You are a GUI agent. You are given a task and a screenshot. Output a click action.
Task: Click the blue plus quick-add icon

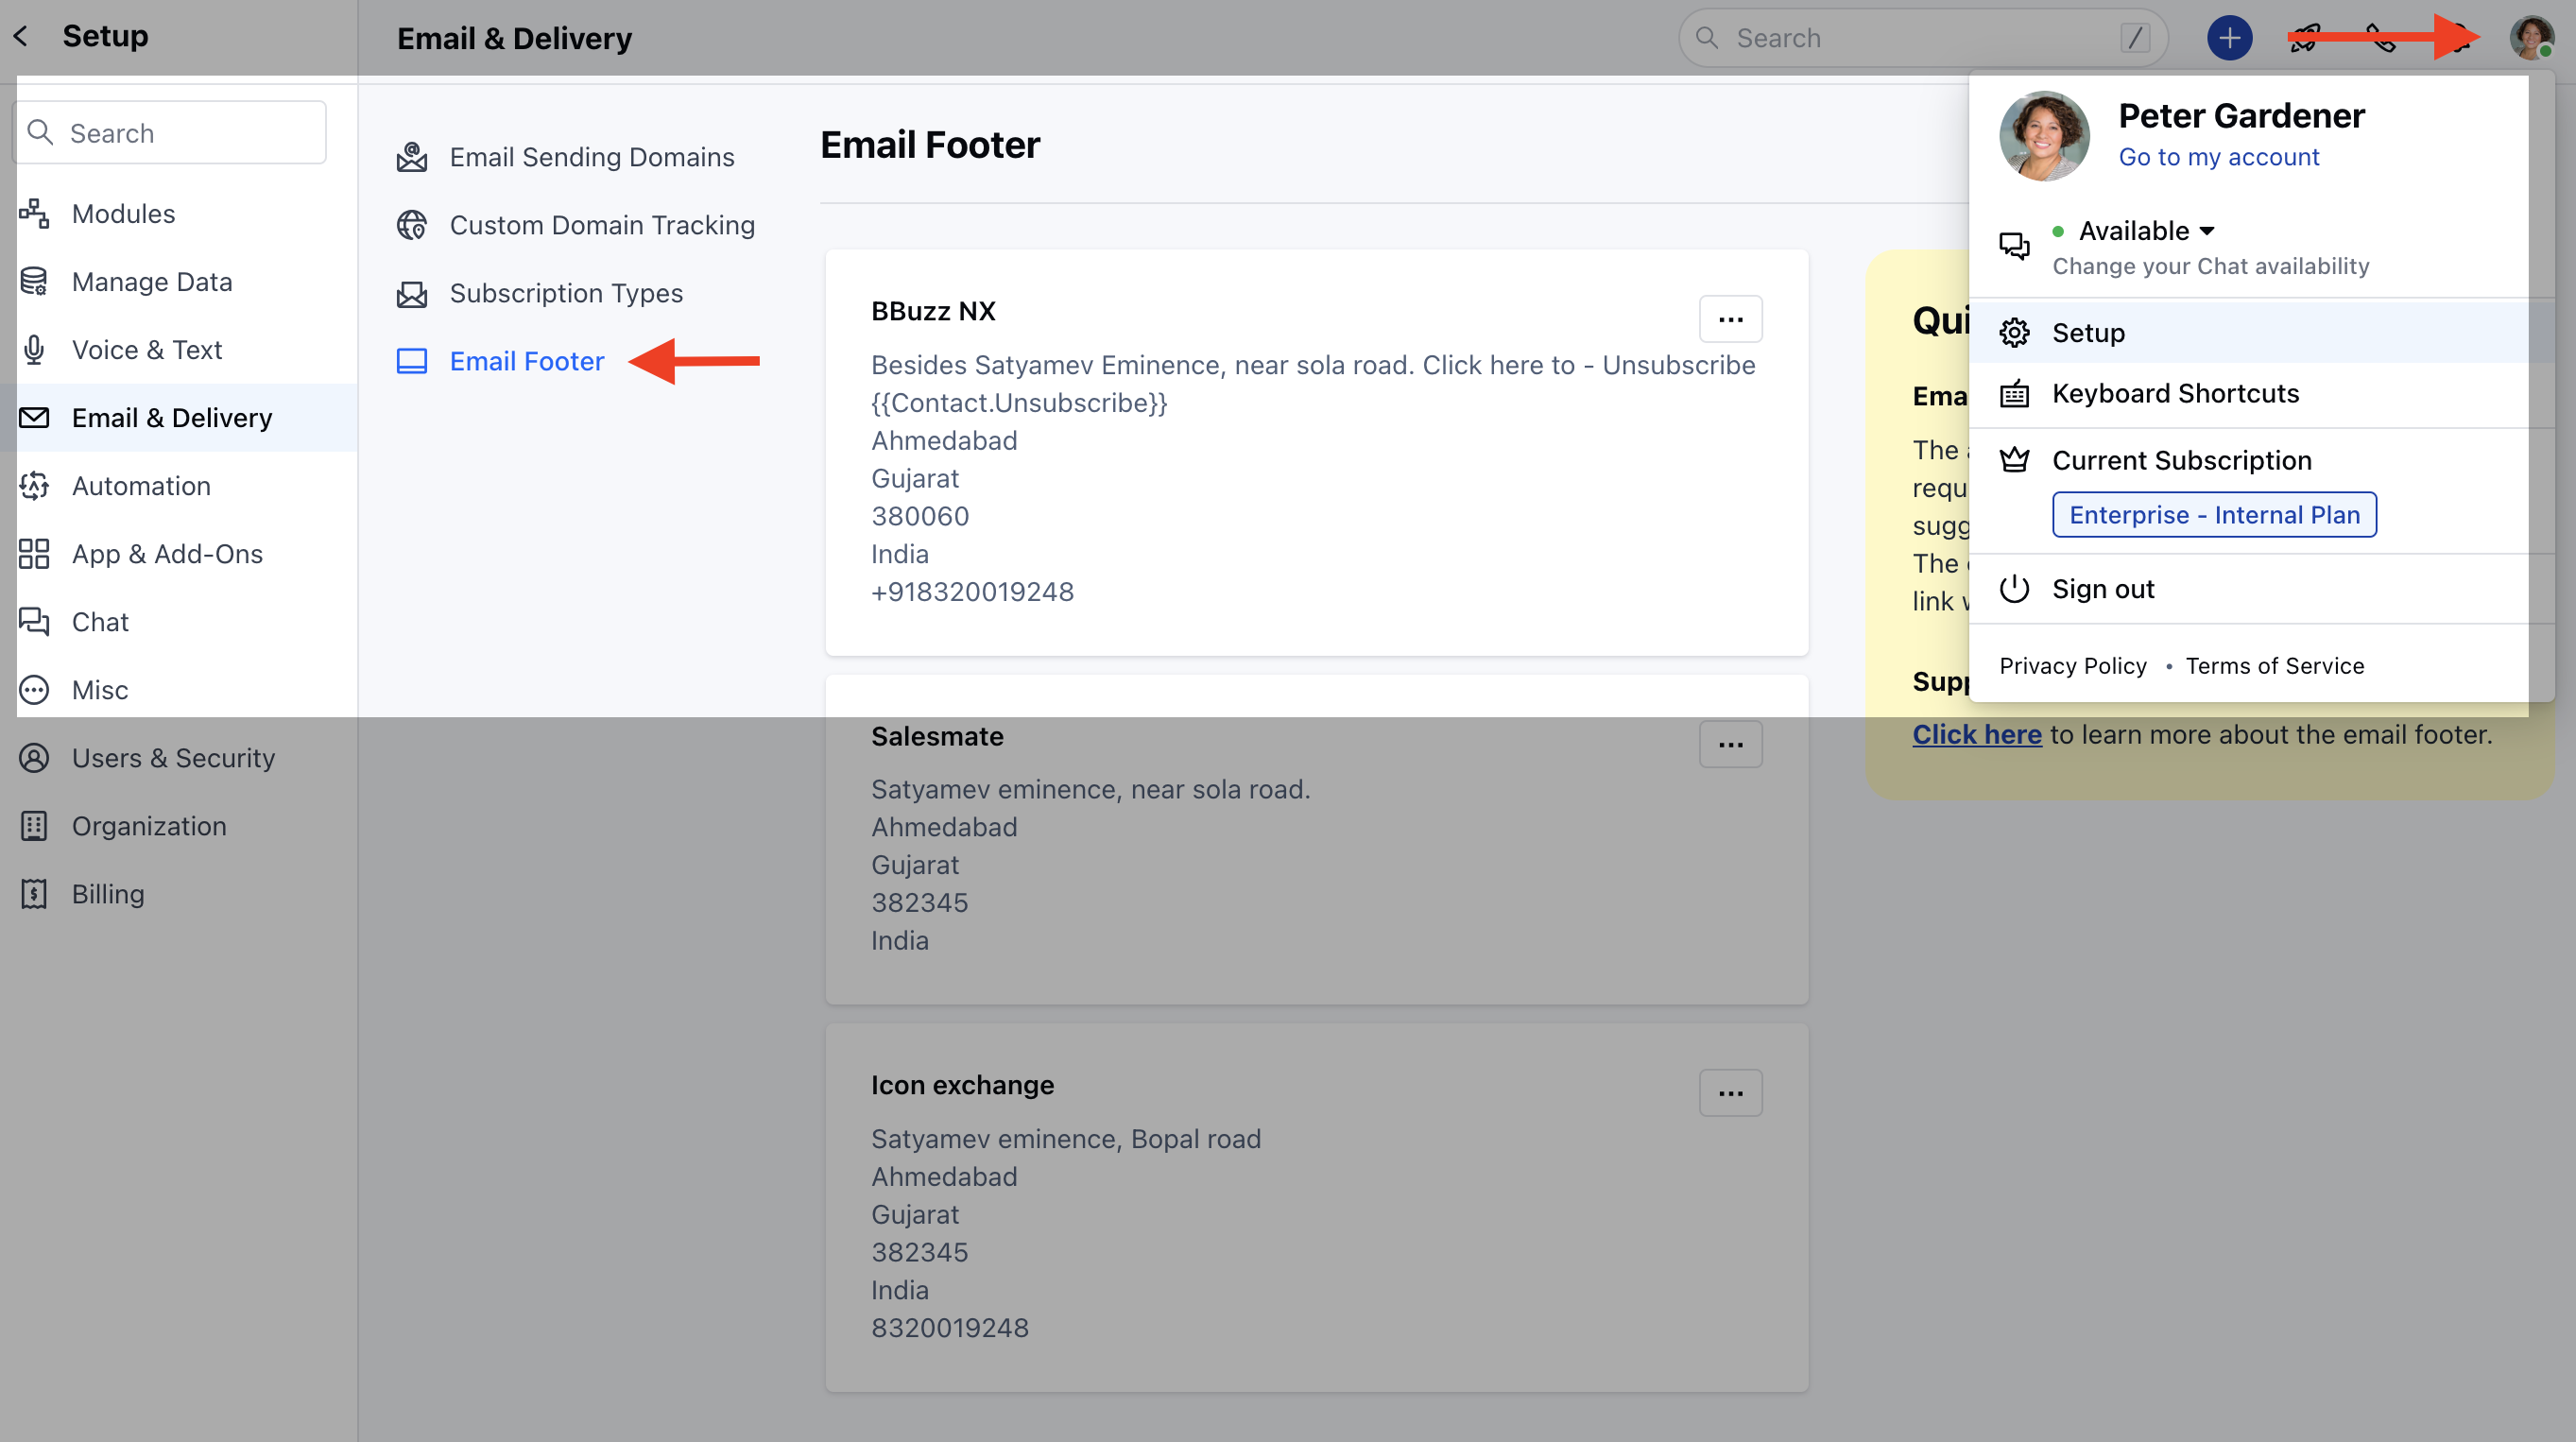[x=2229, y=38]
